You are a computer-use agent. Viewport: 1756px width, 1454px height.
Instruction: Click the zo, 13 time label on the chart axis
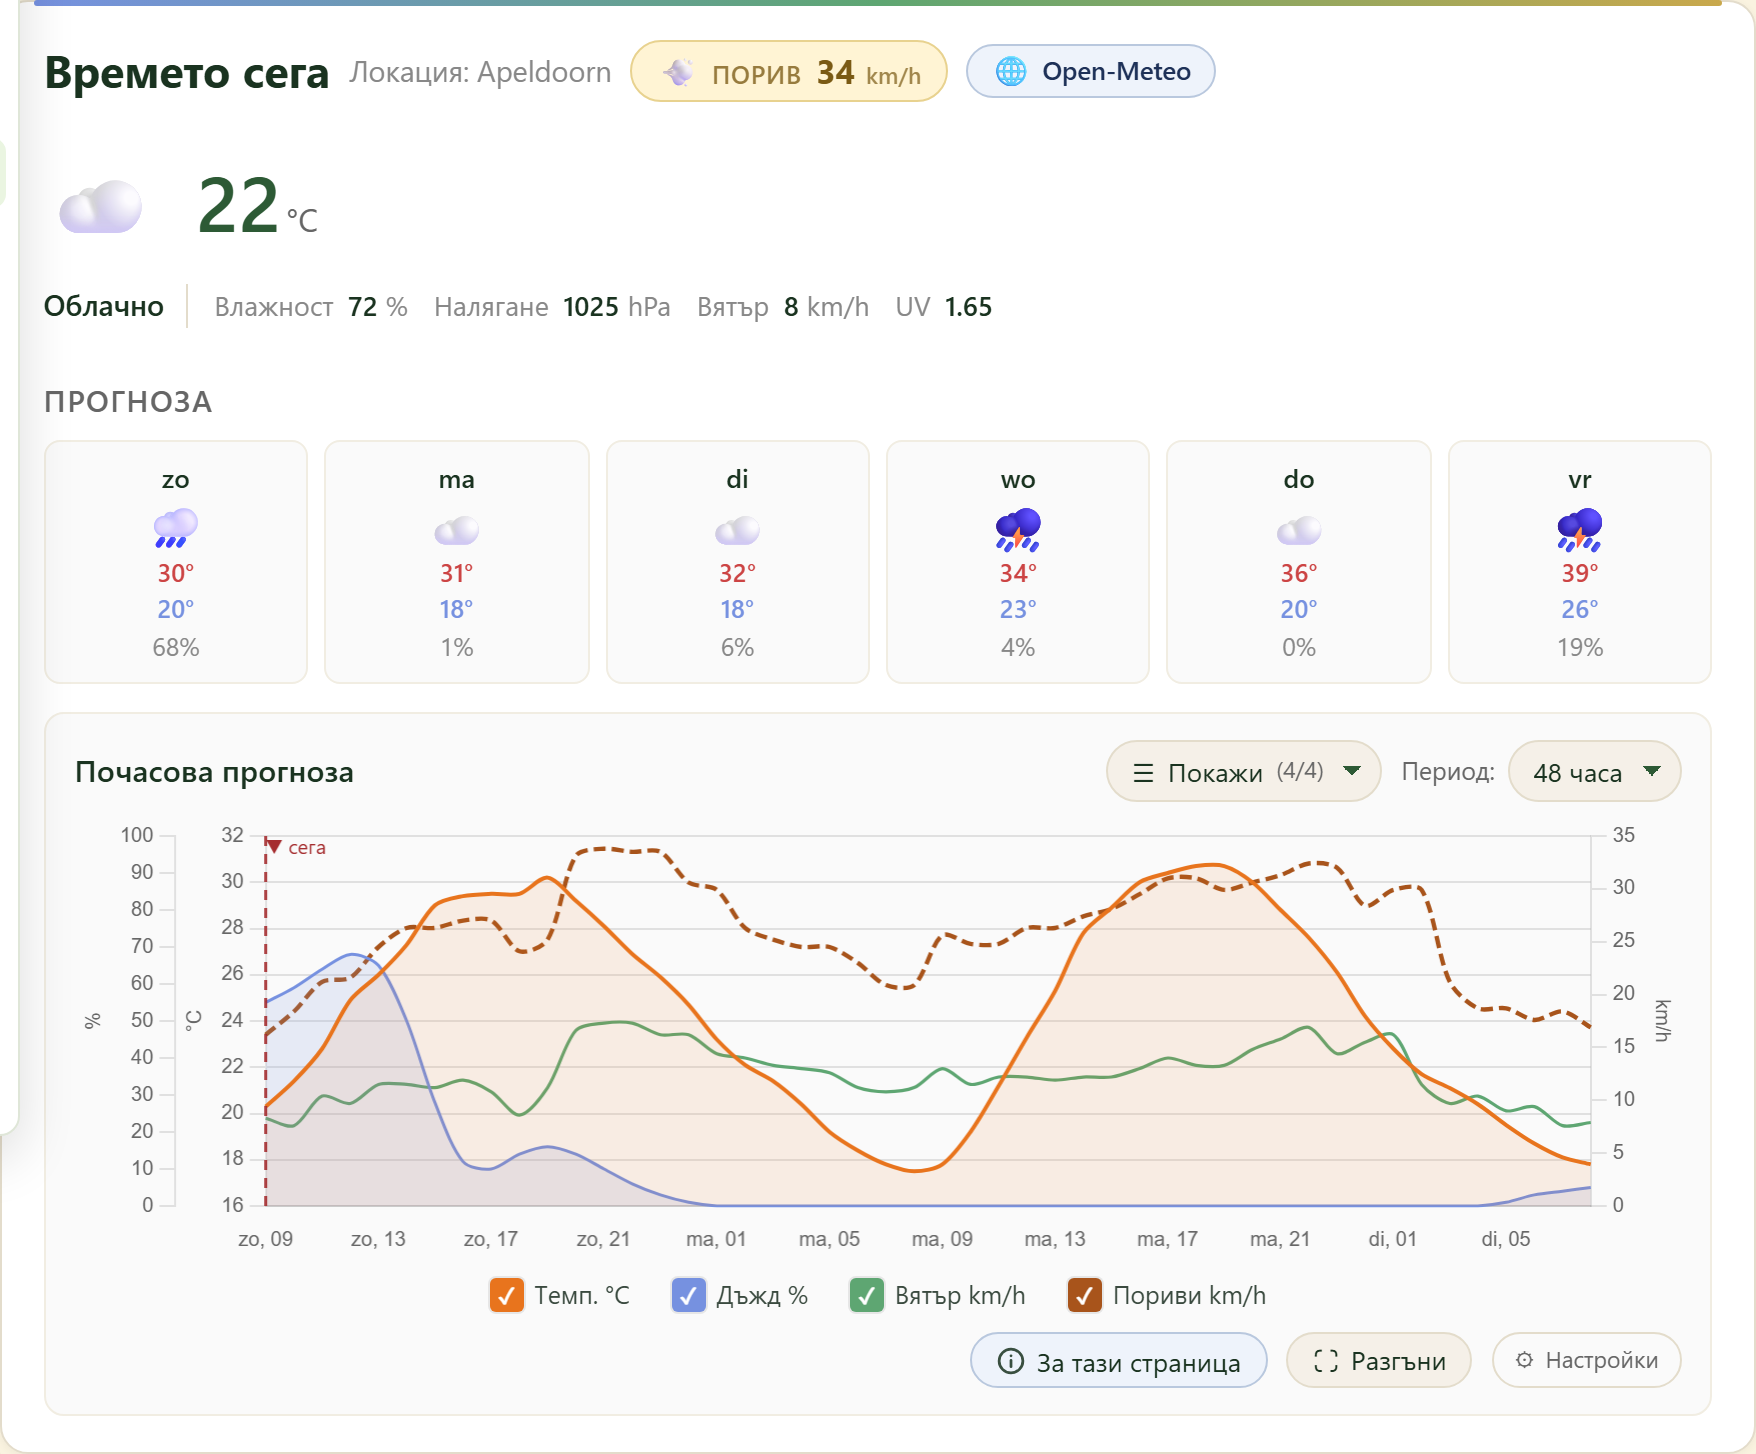point(378,1239)
